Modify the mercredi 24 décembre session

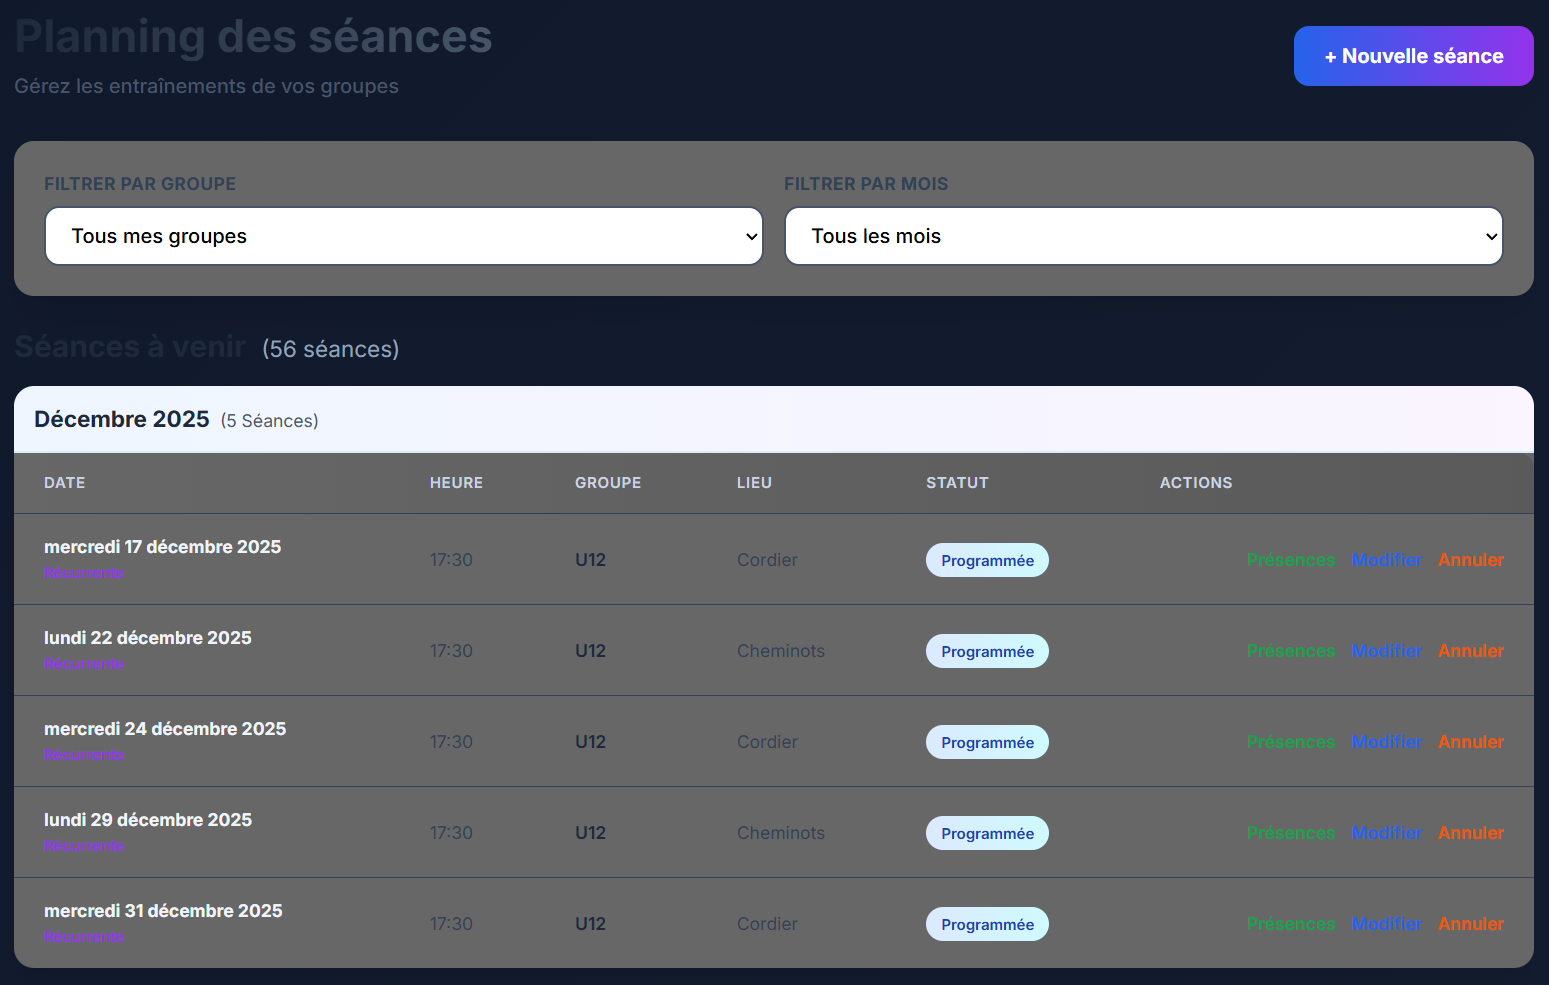click(1386, 742)
